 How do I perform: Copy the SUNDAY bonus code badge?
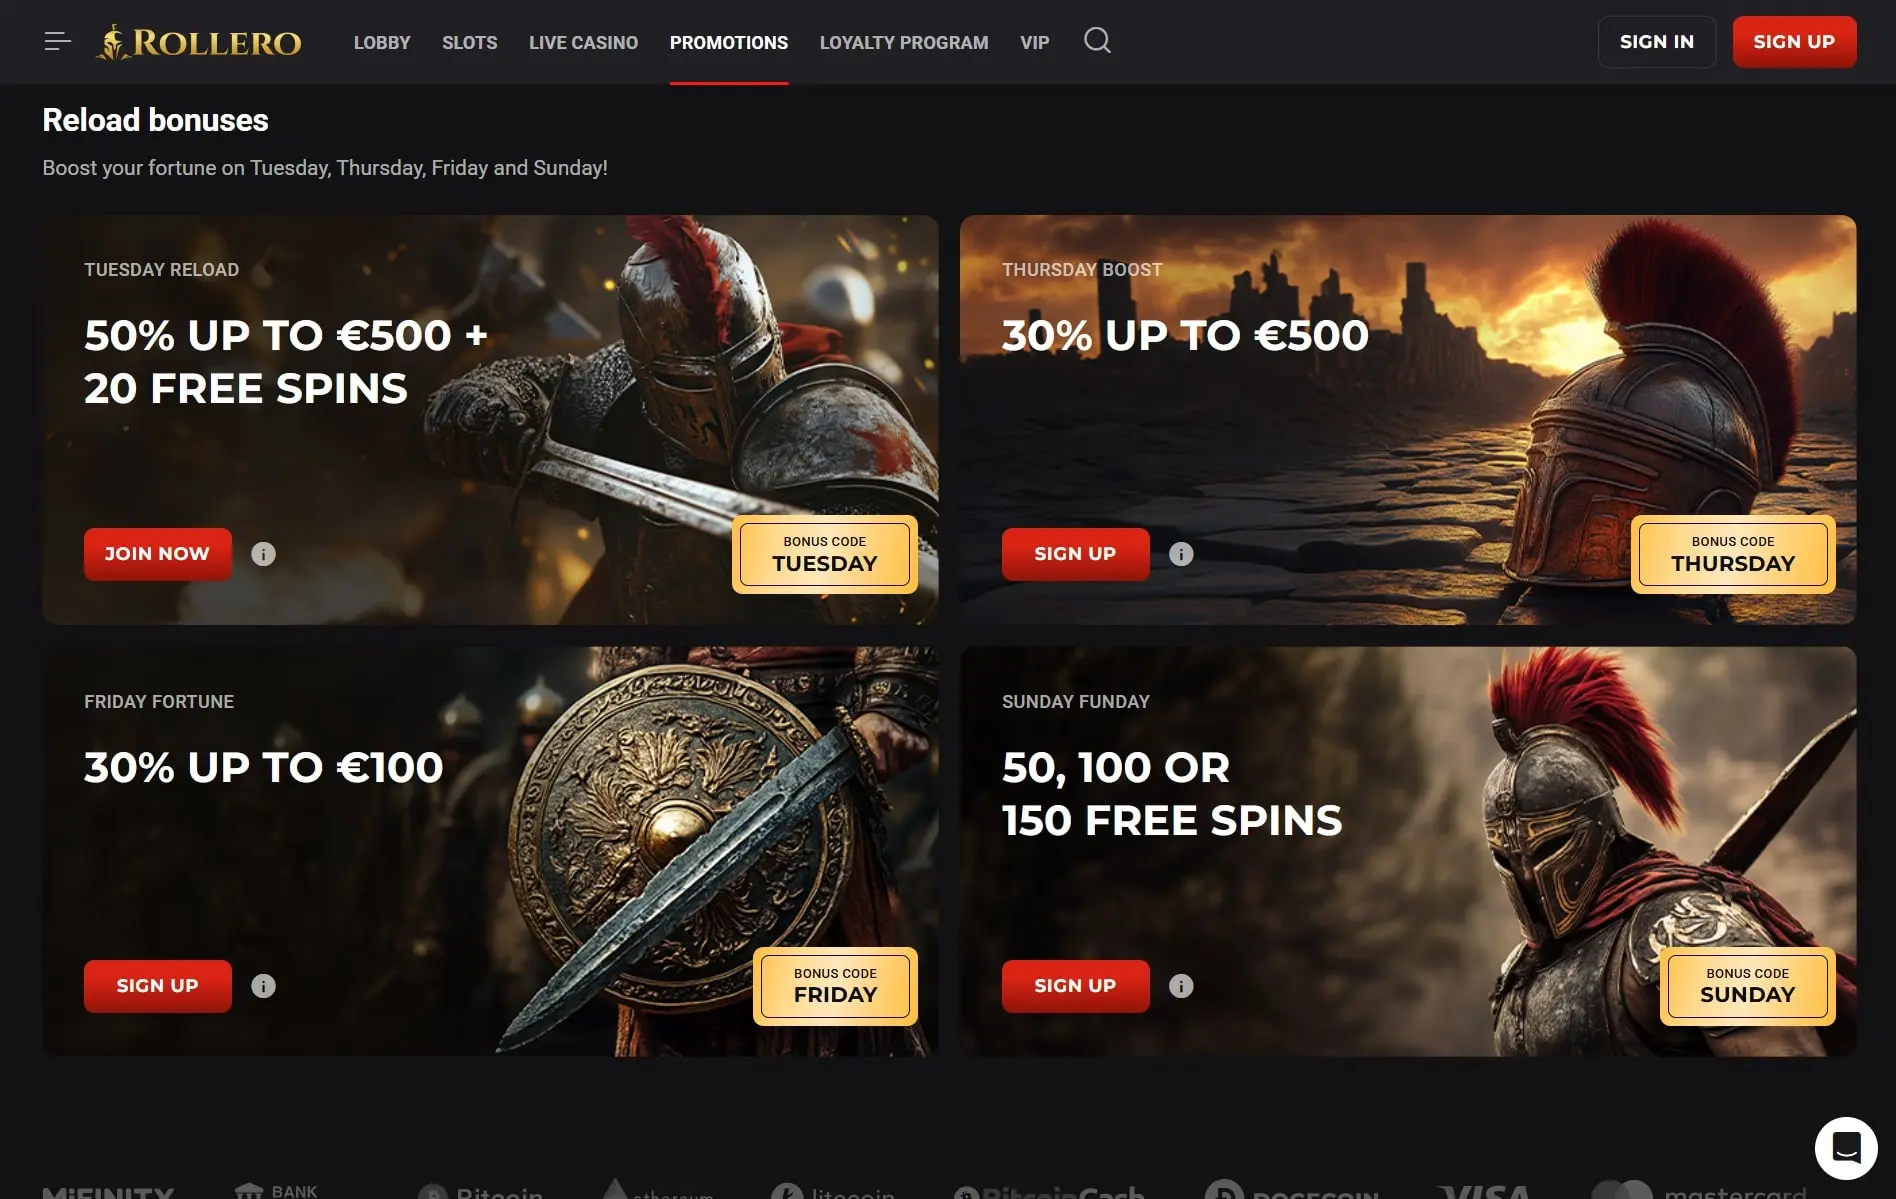(1748, 986)
